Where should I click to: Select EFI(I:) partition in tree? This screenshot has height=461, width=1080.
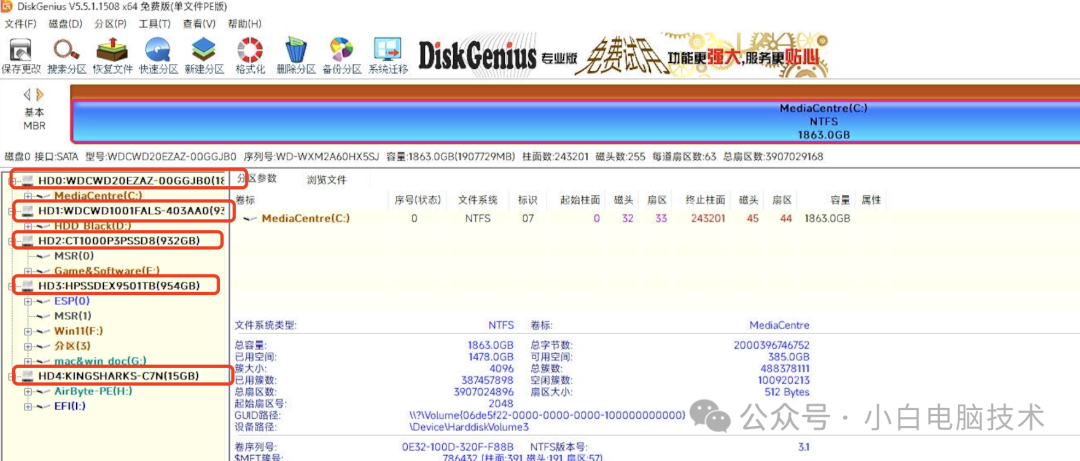[70, 406]
